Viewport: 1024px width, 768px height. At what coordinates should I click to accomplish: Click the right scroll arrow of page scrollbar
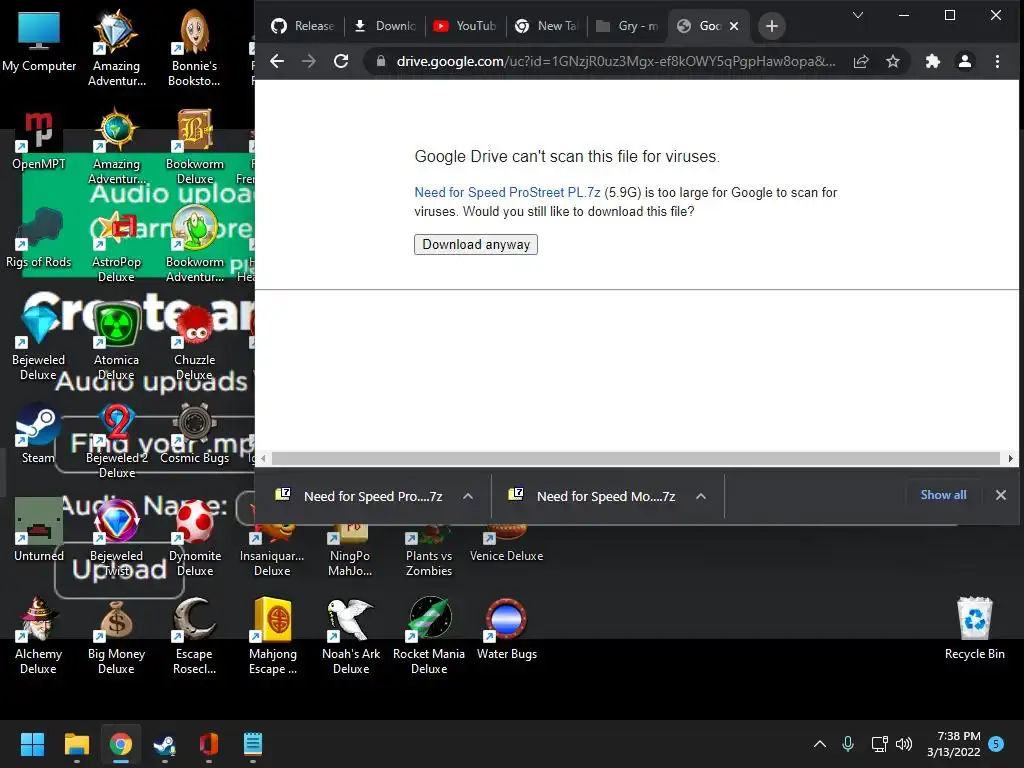tap(1010, 458)
